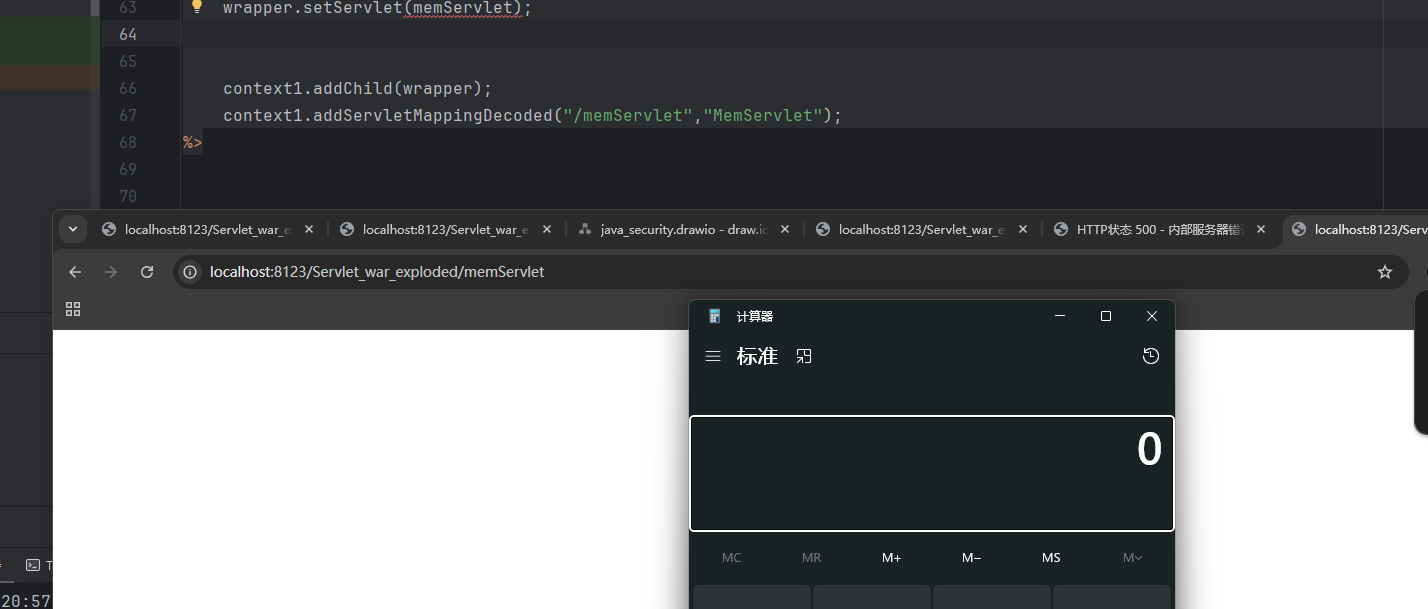Close the java_security.drawio tab
1428x609 pixels.
pyautogui.click(x=785, y=229)
